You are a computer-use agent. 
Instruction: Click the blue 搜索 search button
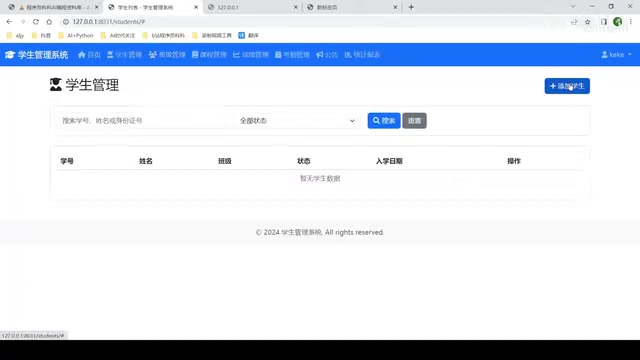(384, 121)
